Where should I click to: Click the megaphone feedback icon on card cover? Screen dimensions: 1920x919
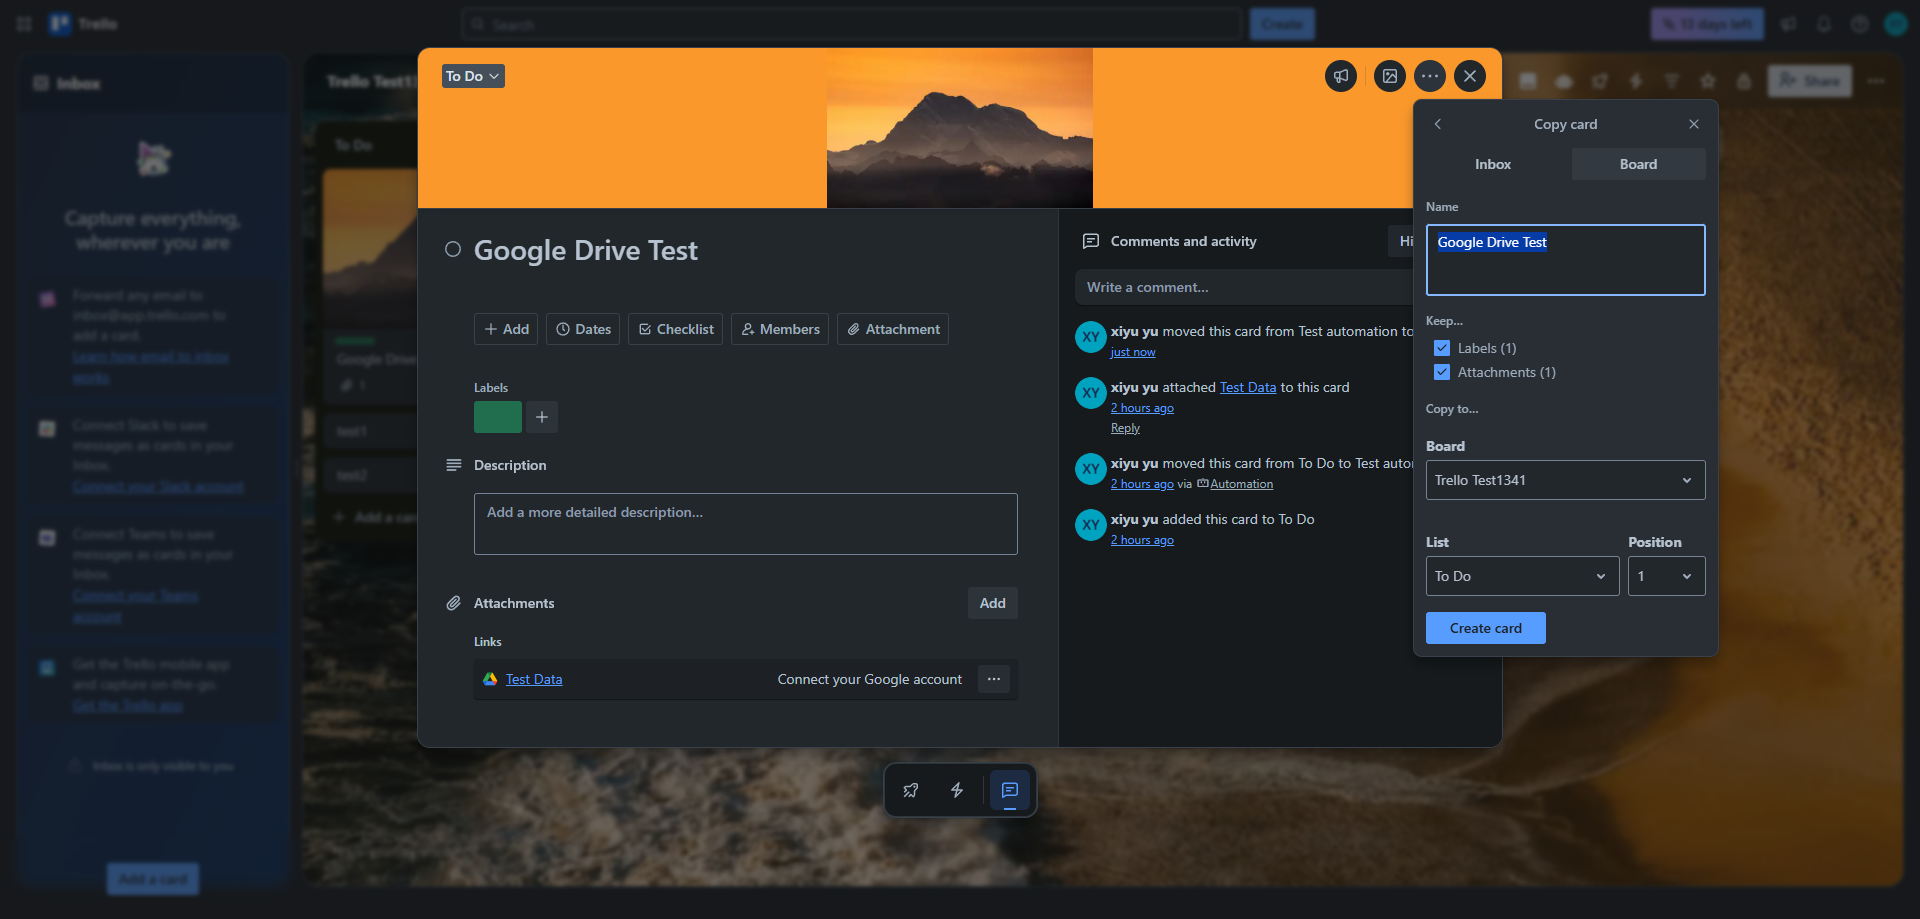click(1341, 76)
